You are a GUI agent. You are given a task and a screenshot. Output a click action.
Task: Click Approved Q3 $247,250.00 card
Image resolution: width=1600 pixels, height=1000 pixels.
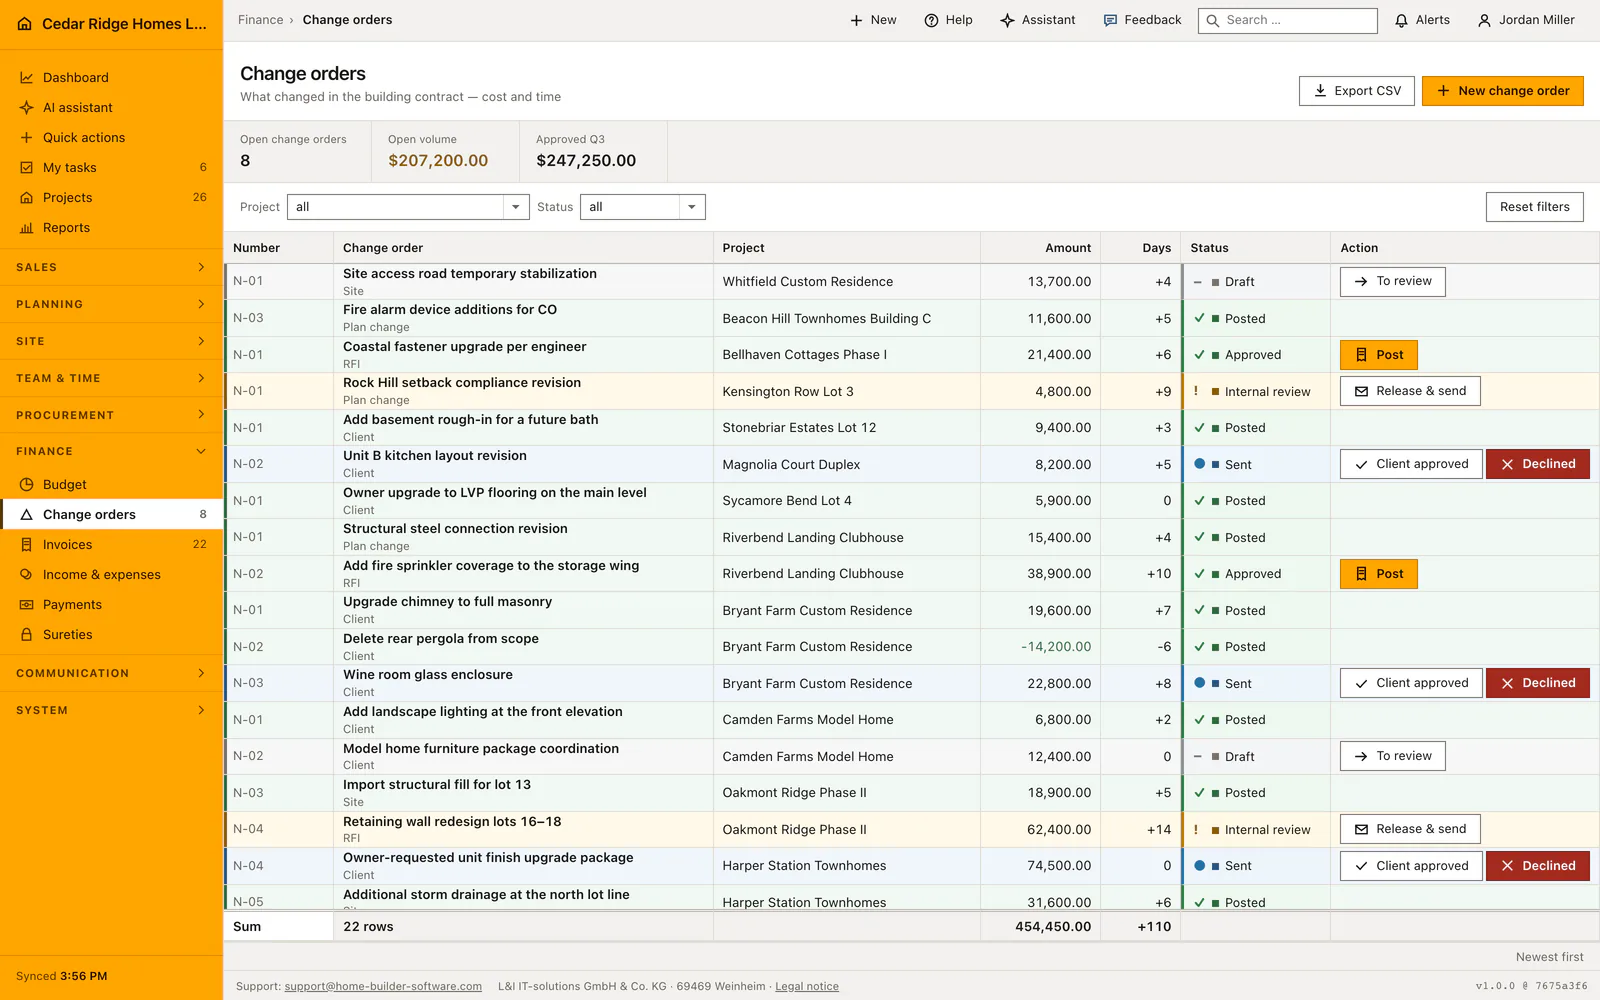coord(593,152)
